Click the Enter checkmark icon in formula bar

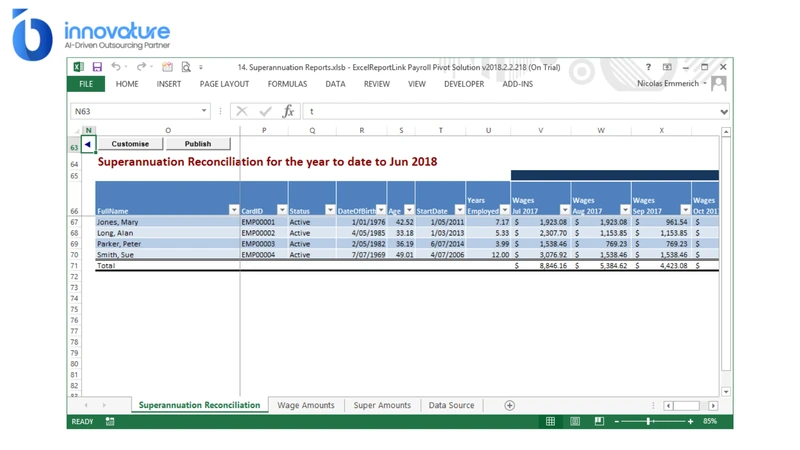(265, 111)
